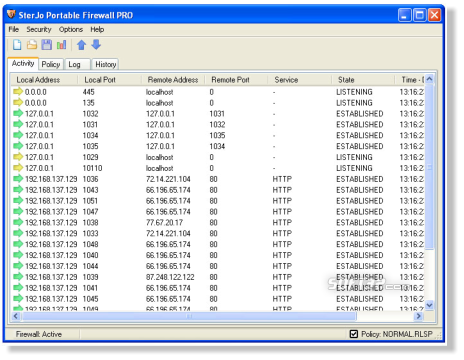
Task: Click the horizontal scrollbar right arrow
Action: pyautogui.click(x=419, y=316)
